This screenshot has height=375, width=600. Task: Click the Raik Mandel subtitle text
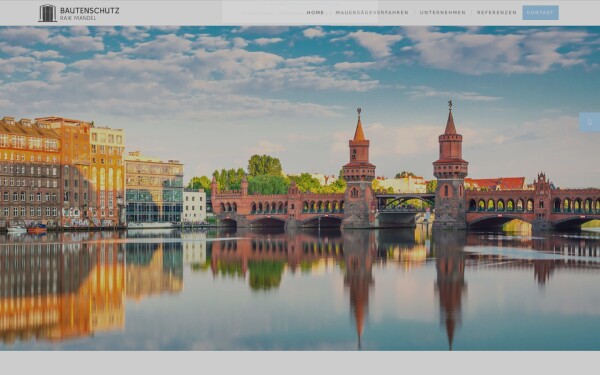click(78, 18)
